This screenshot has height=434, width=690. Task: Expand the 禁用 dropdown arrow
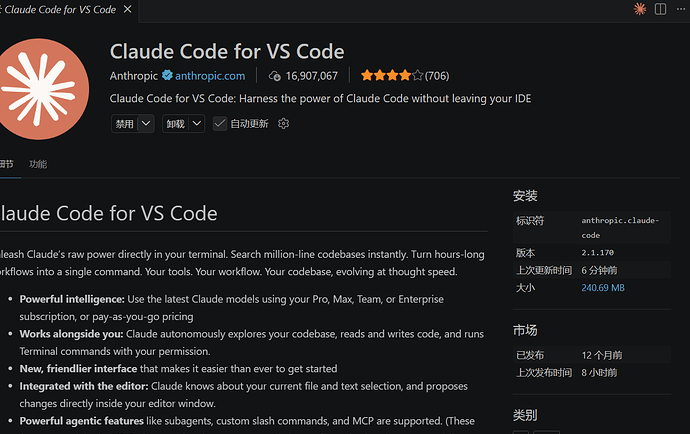coord(146,124)
